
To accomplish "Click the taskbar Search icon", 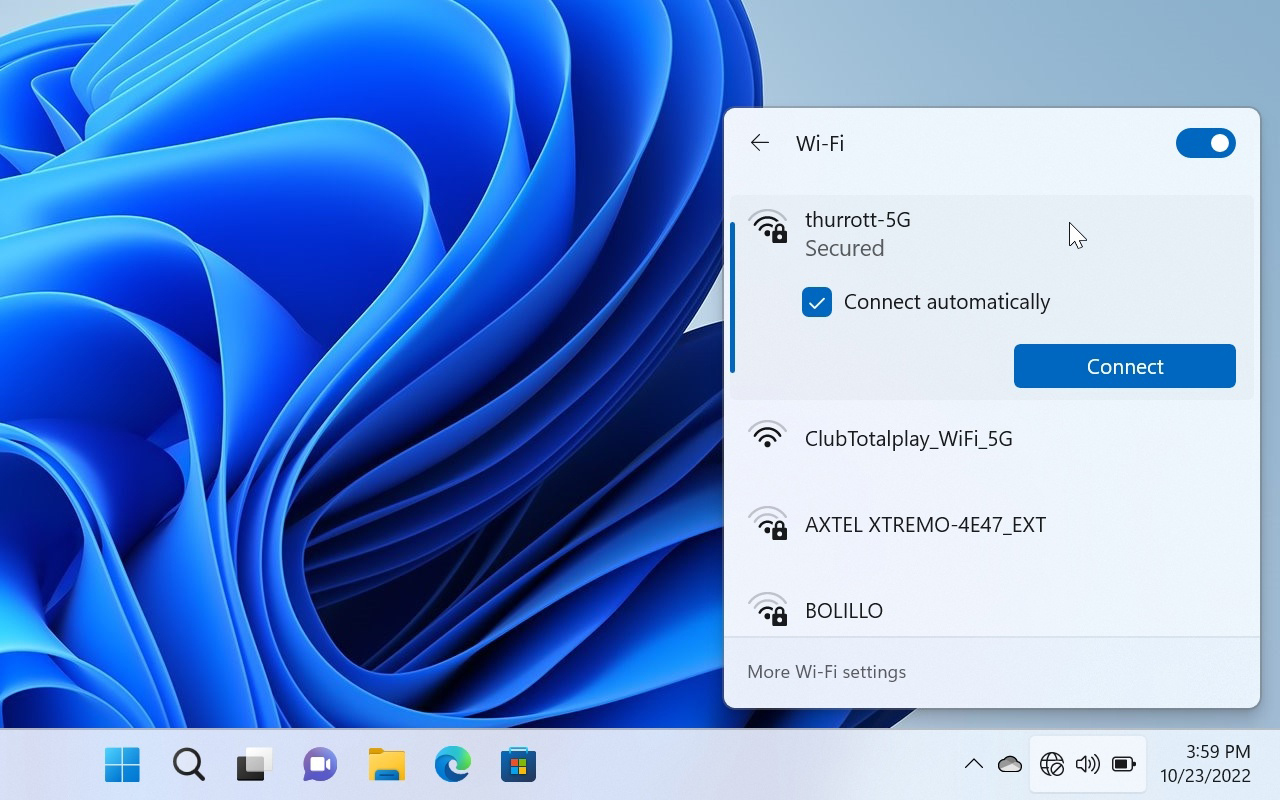I will click(188, 765).
